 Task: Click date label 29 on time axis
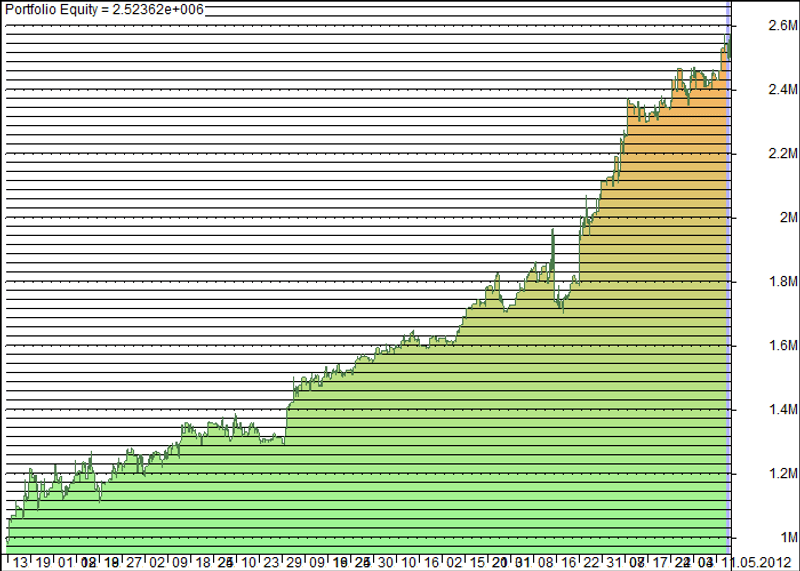pyautogui.click(x=294, y=563)
